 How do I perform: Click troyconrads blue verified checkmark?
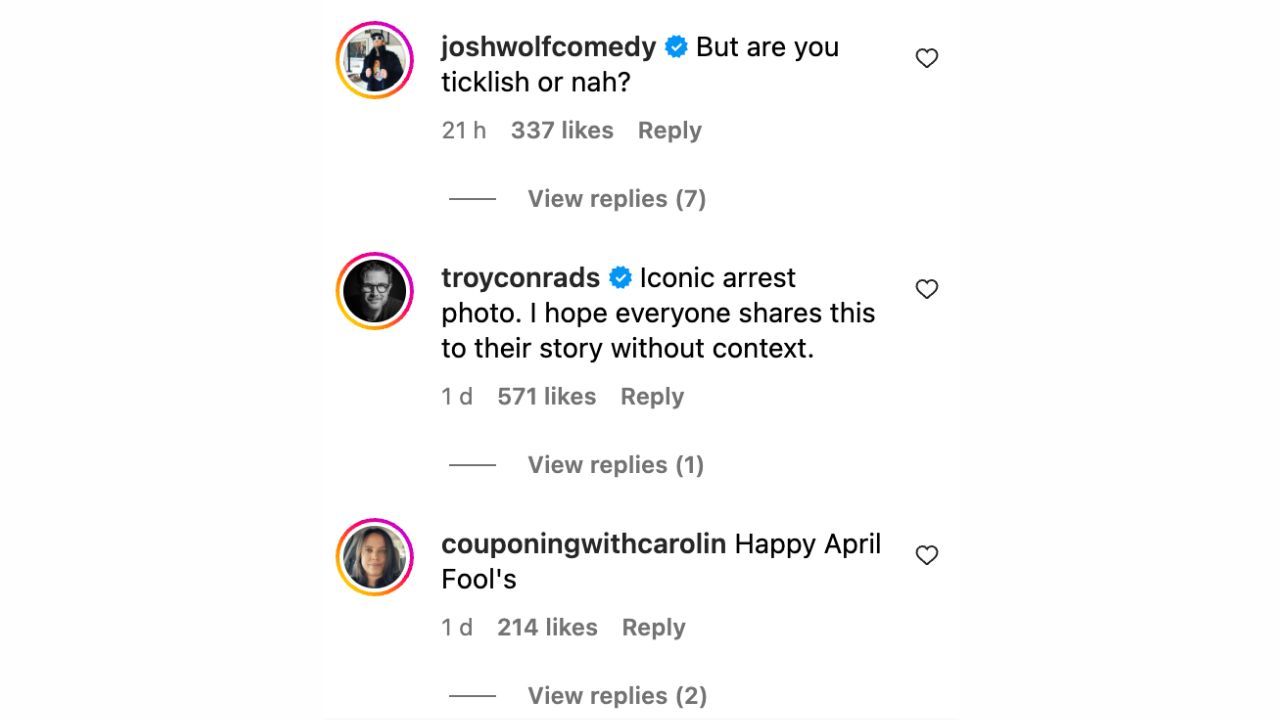click(620, 278)
